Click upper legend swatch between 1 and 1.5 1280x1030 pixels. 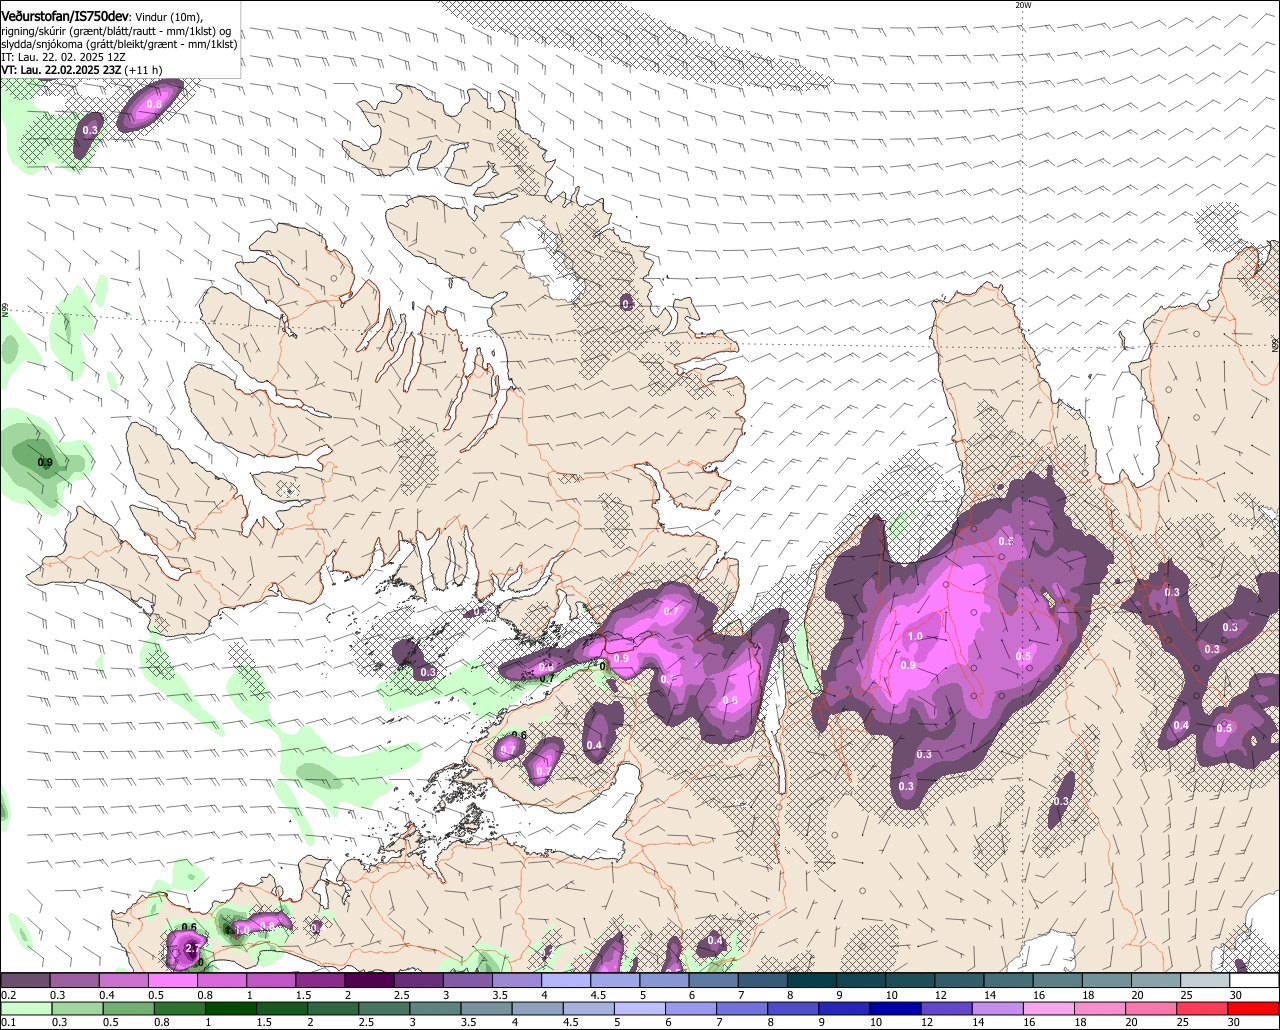pyautogui.click(x=271, y=981)
